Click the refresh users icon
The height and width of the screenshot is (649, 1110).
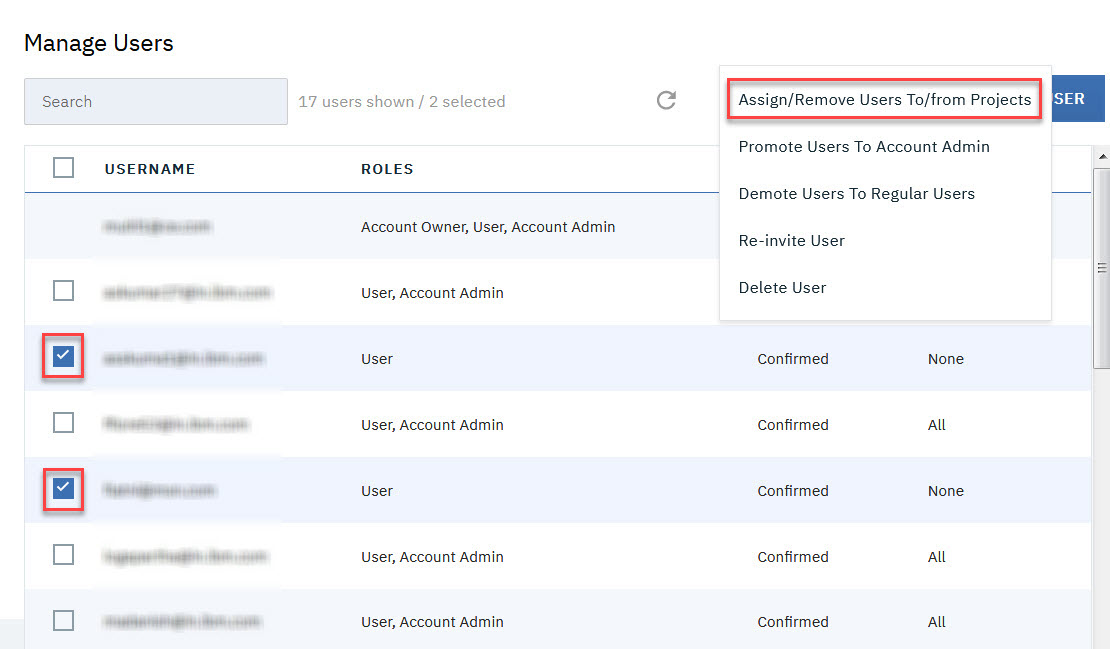(666, 100)
